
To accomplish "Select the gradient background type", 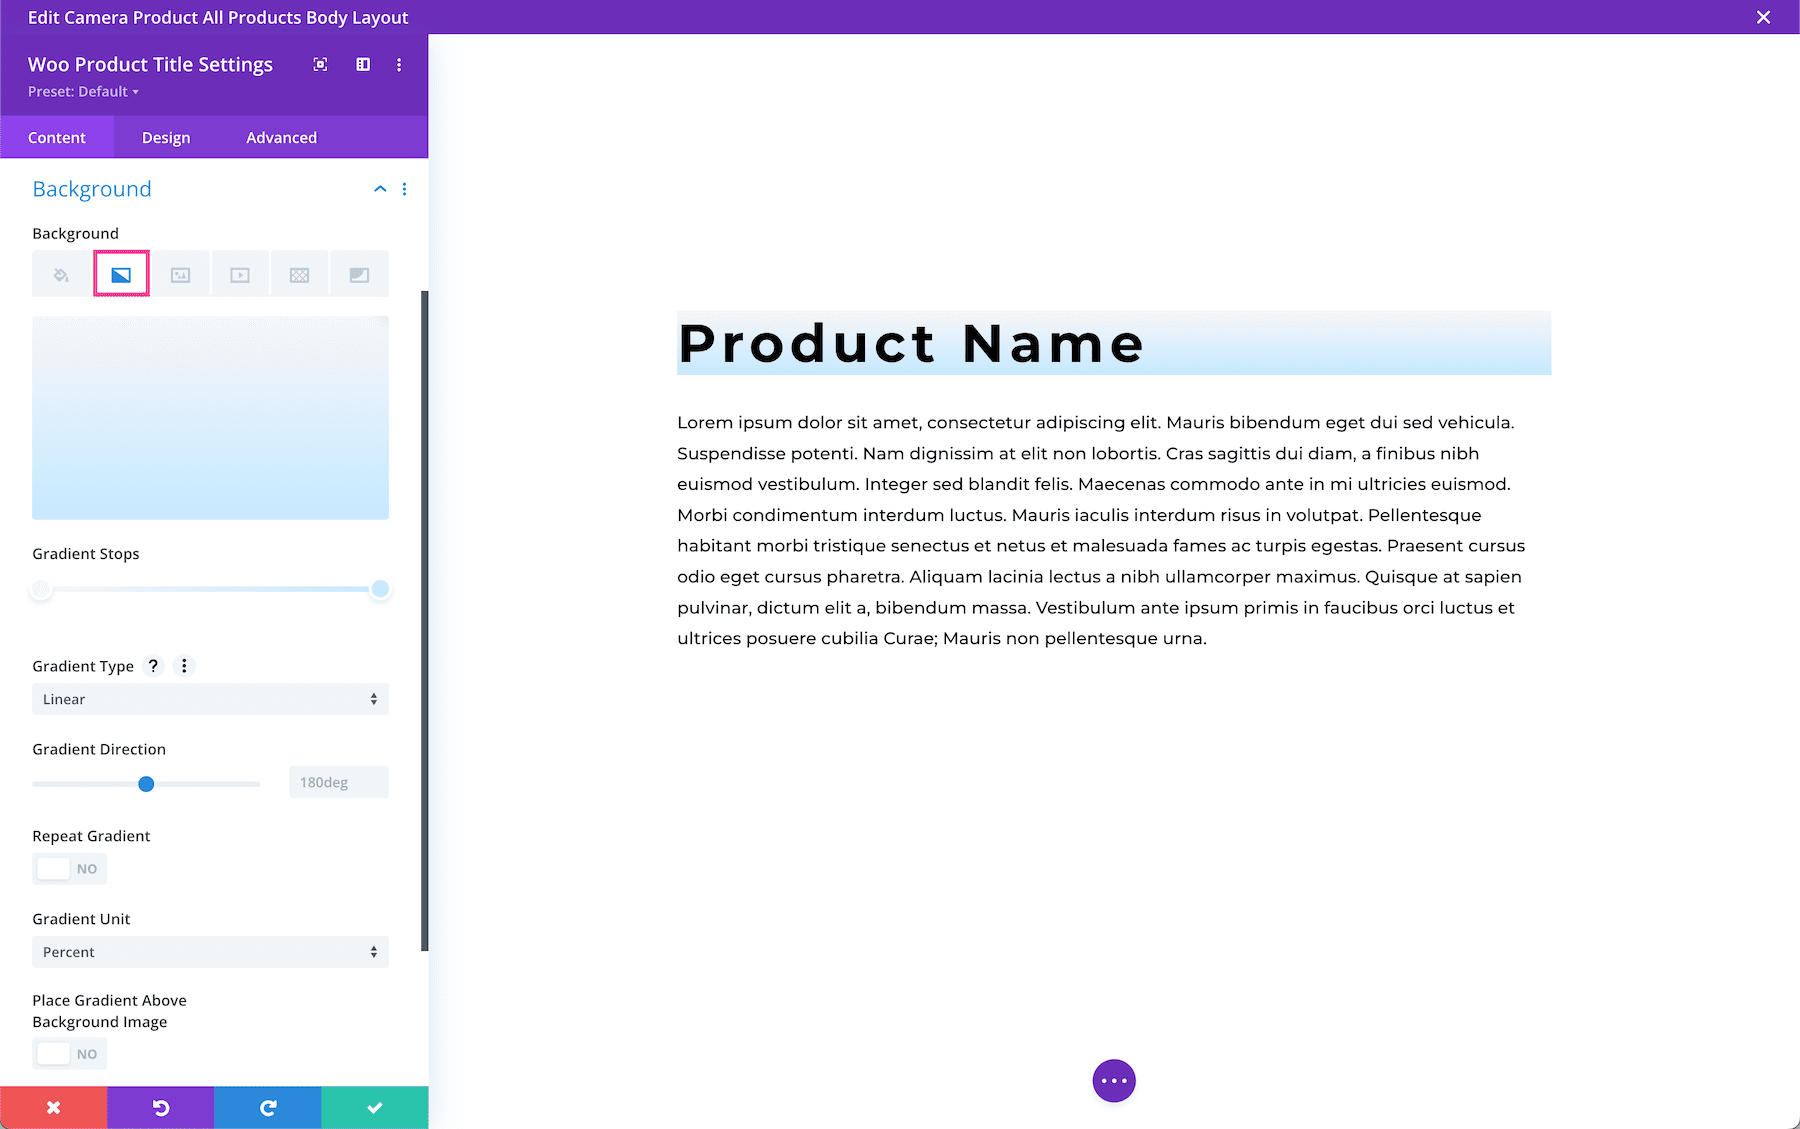I will [121, 272].
